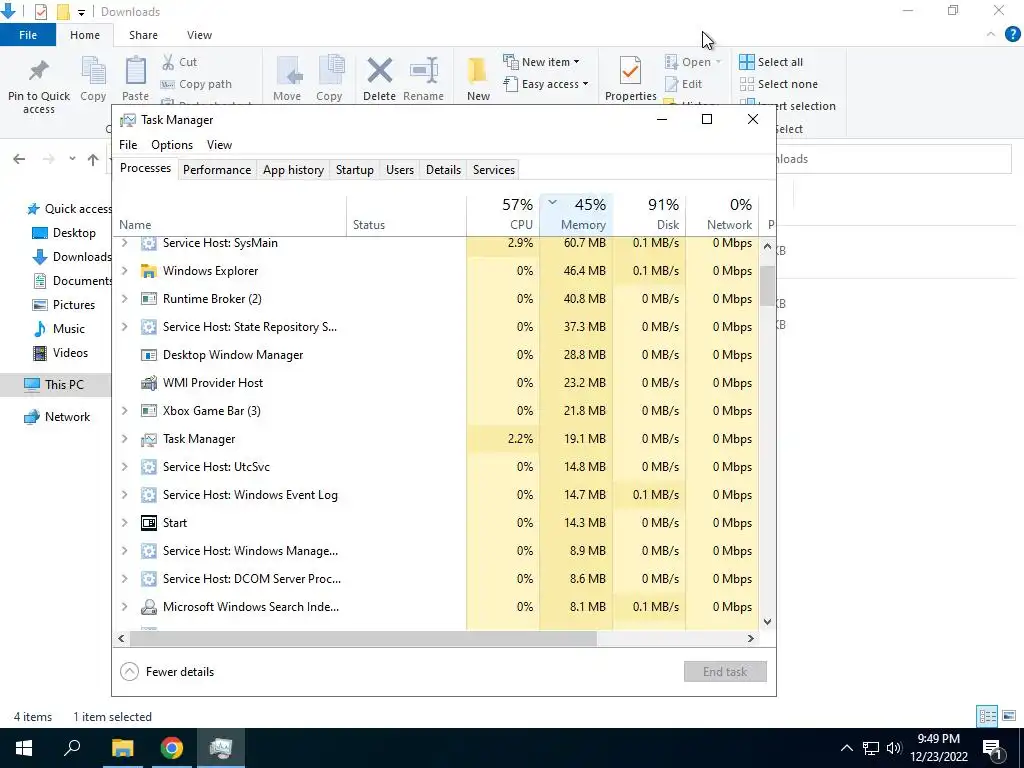1024x768 pixels.
Task: Click the network icon in system tray
Action: pos(871,748)
